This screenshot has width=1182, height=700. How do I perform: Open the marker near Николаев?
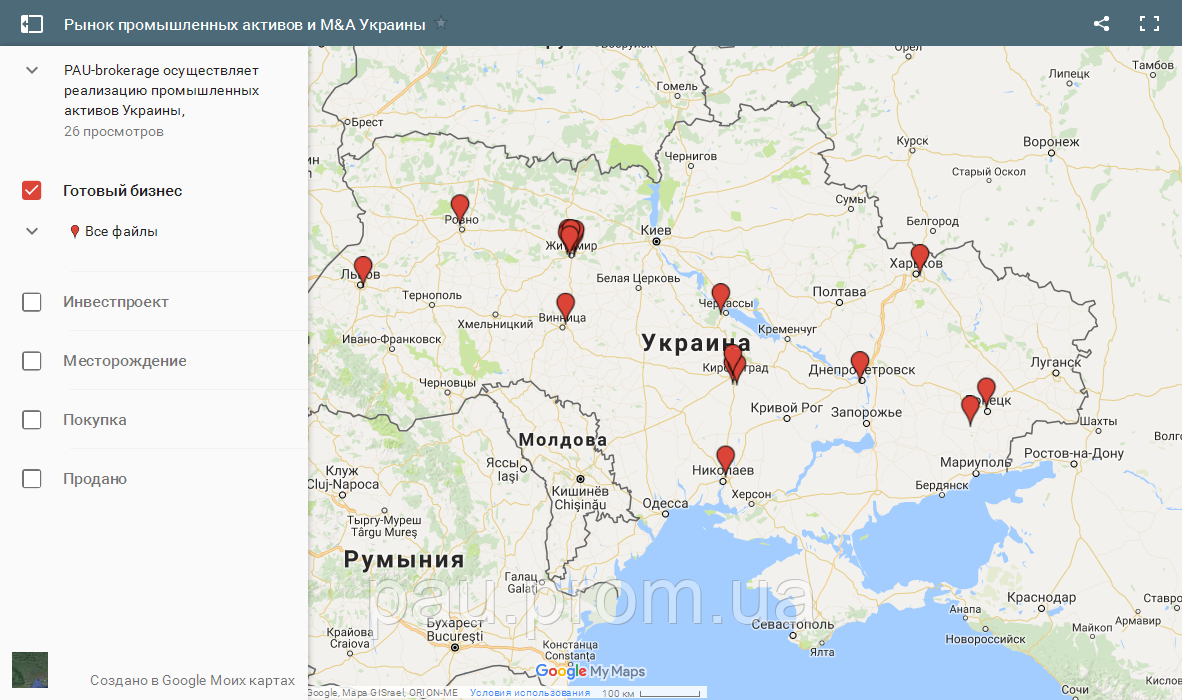pyautogui.click(x=726, y=456)
